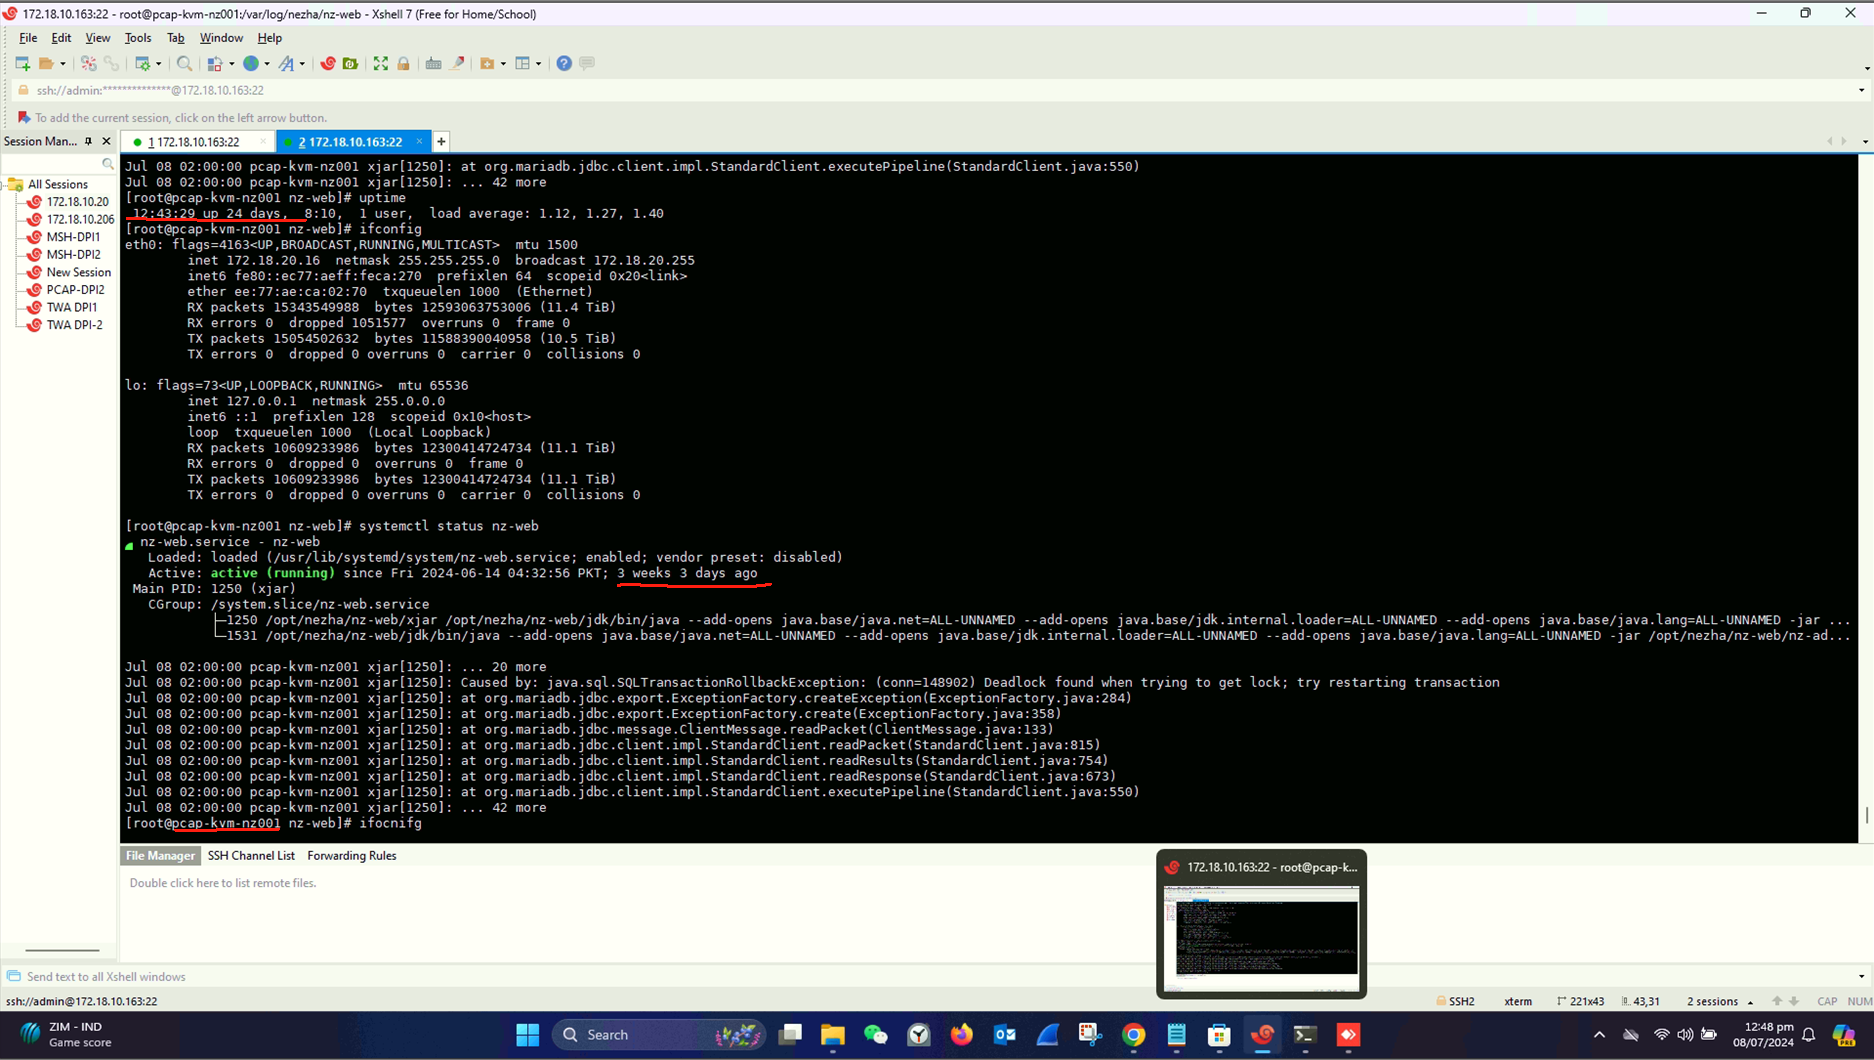Open the Help question mark icon

pyautogui.click(x=564, y=63)
